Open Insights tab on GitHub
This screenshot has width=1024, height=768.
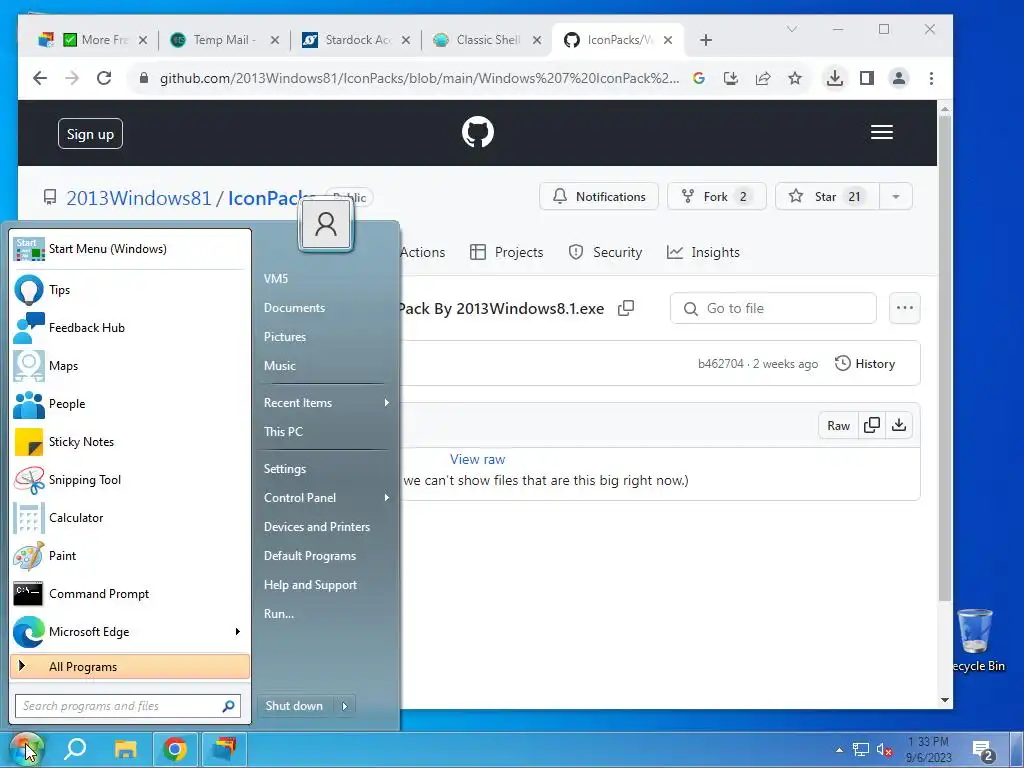coord(703,252)
